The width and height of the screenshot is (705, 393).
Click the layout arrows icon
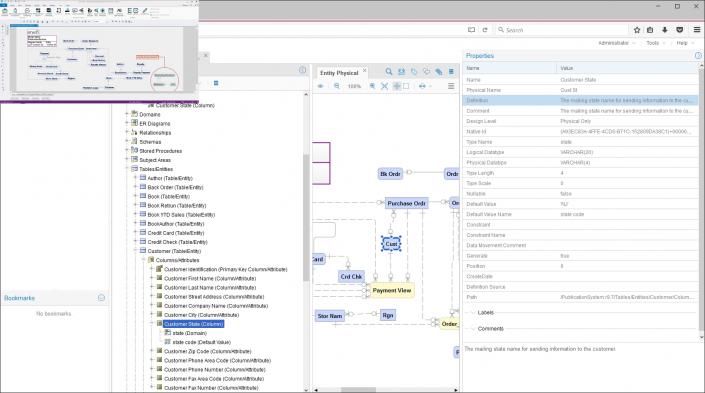(x=422, y=86)
